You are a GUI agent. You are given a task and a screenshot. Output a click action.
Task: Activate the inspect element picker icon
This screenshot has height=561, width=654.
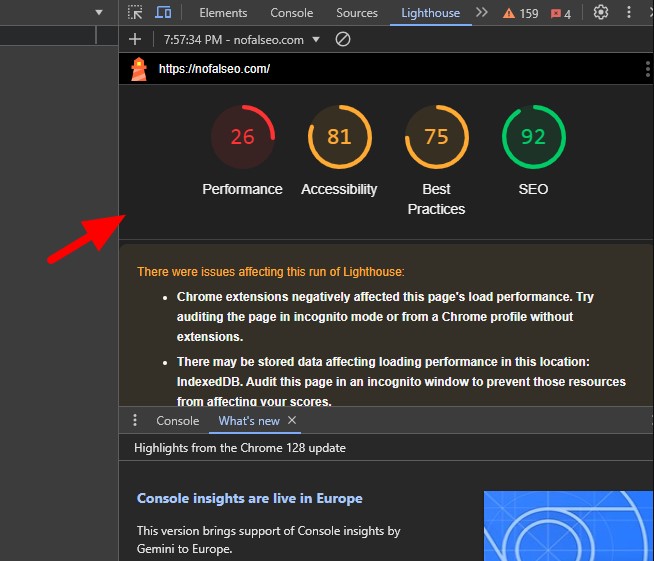point(135,13)
